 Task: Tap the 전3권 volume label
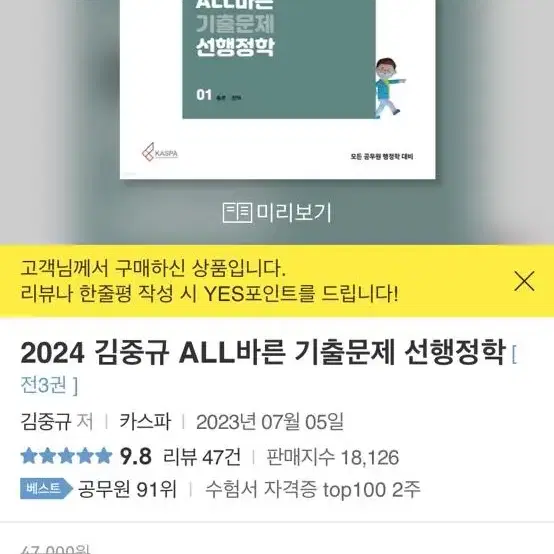pos(49,385)
